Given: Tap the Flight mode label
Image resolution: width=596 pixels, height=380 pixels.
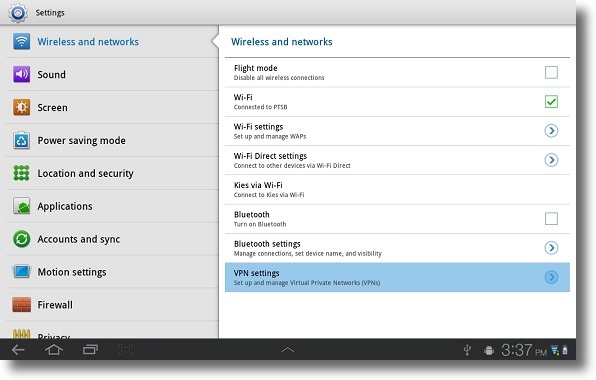Looking at the screenshot, I should pos(255,68).
